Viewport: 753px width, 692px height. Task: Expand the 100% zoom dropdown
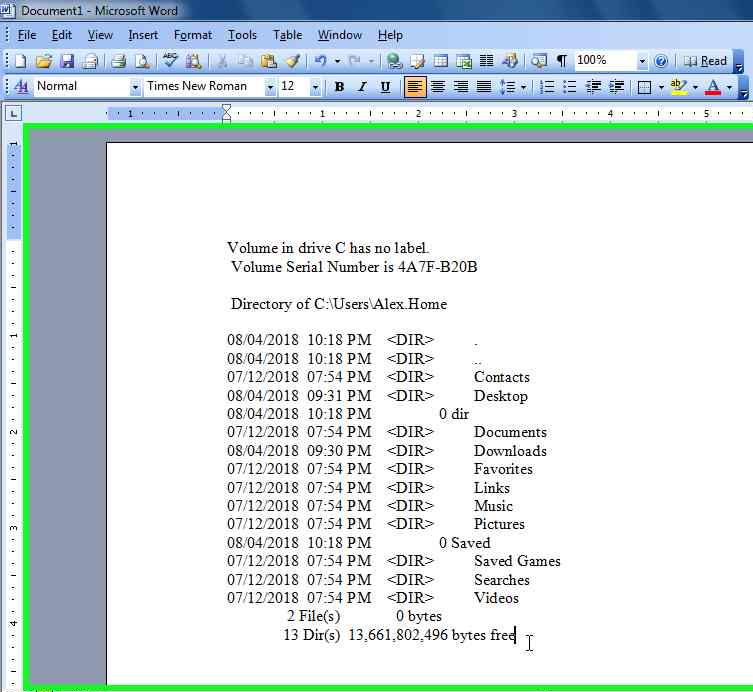[642, 61]
